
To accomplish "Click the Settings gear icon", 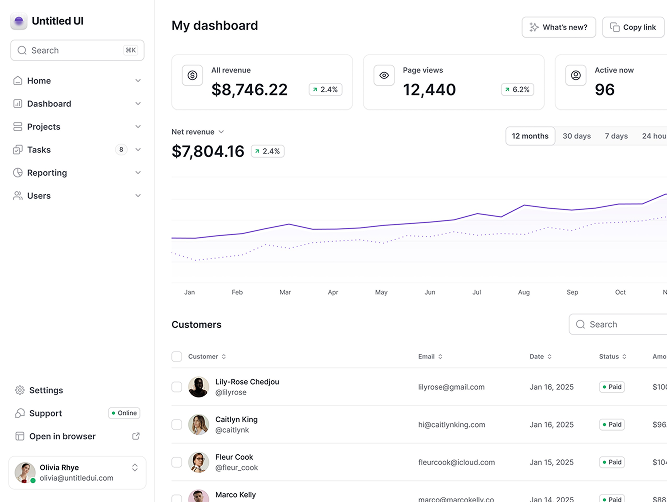I will (x=20, y=390).
